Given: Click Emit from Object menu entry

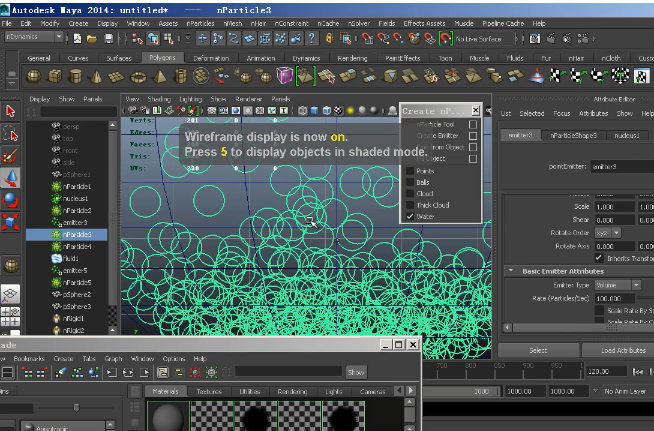Looking at the screenshot, I should [441, 147].
